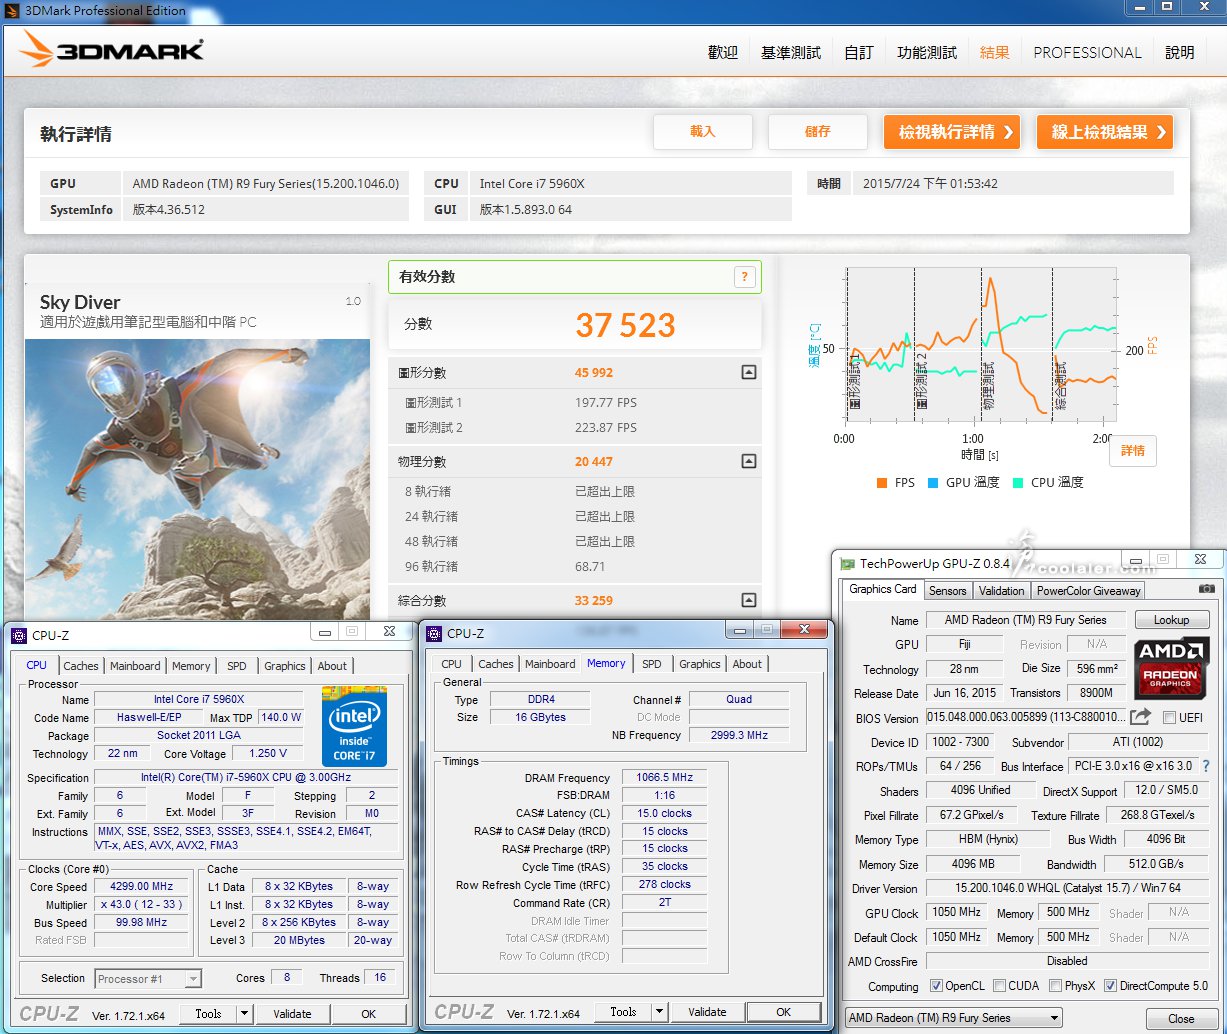1227x1034 pixels.
Task: Open the 功能測試 tab
Action: [x=927, y=53]
